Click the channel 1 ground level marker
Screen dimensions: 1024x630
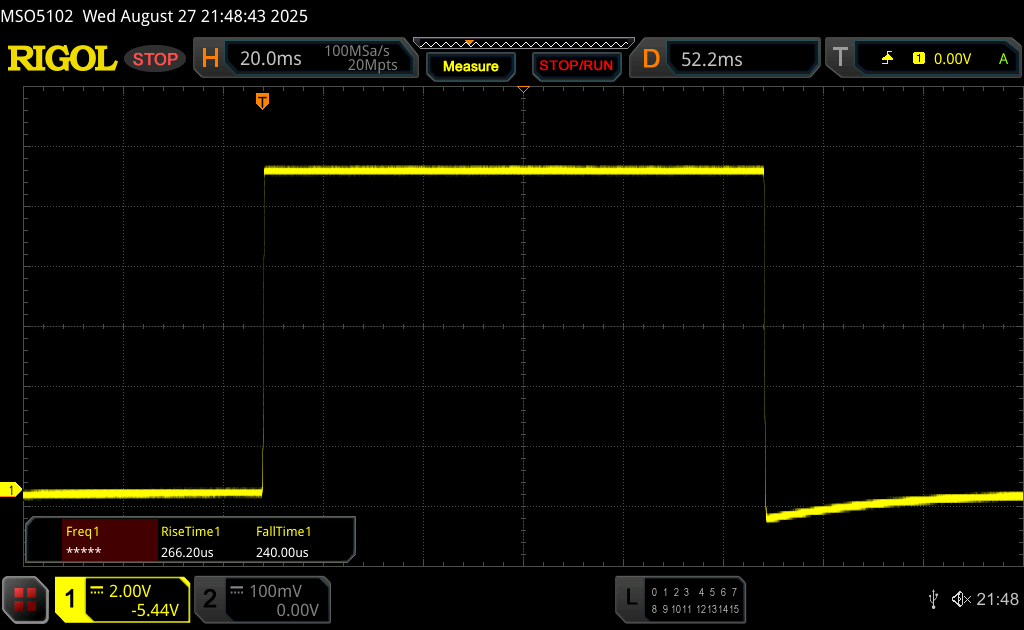click(x=10, y=490)
